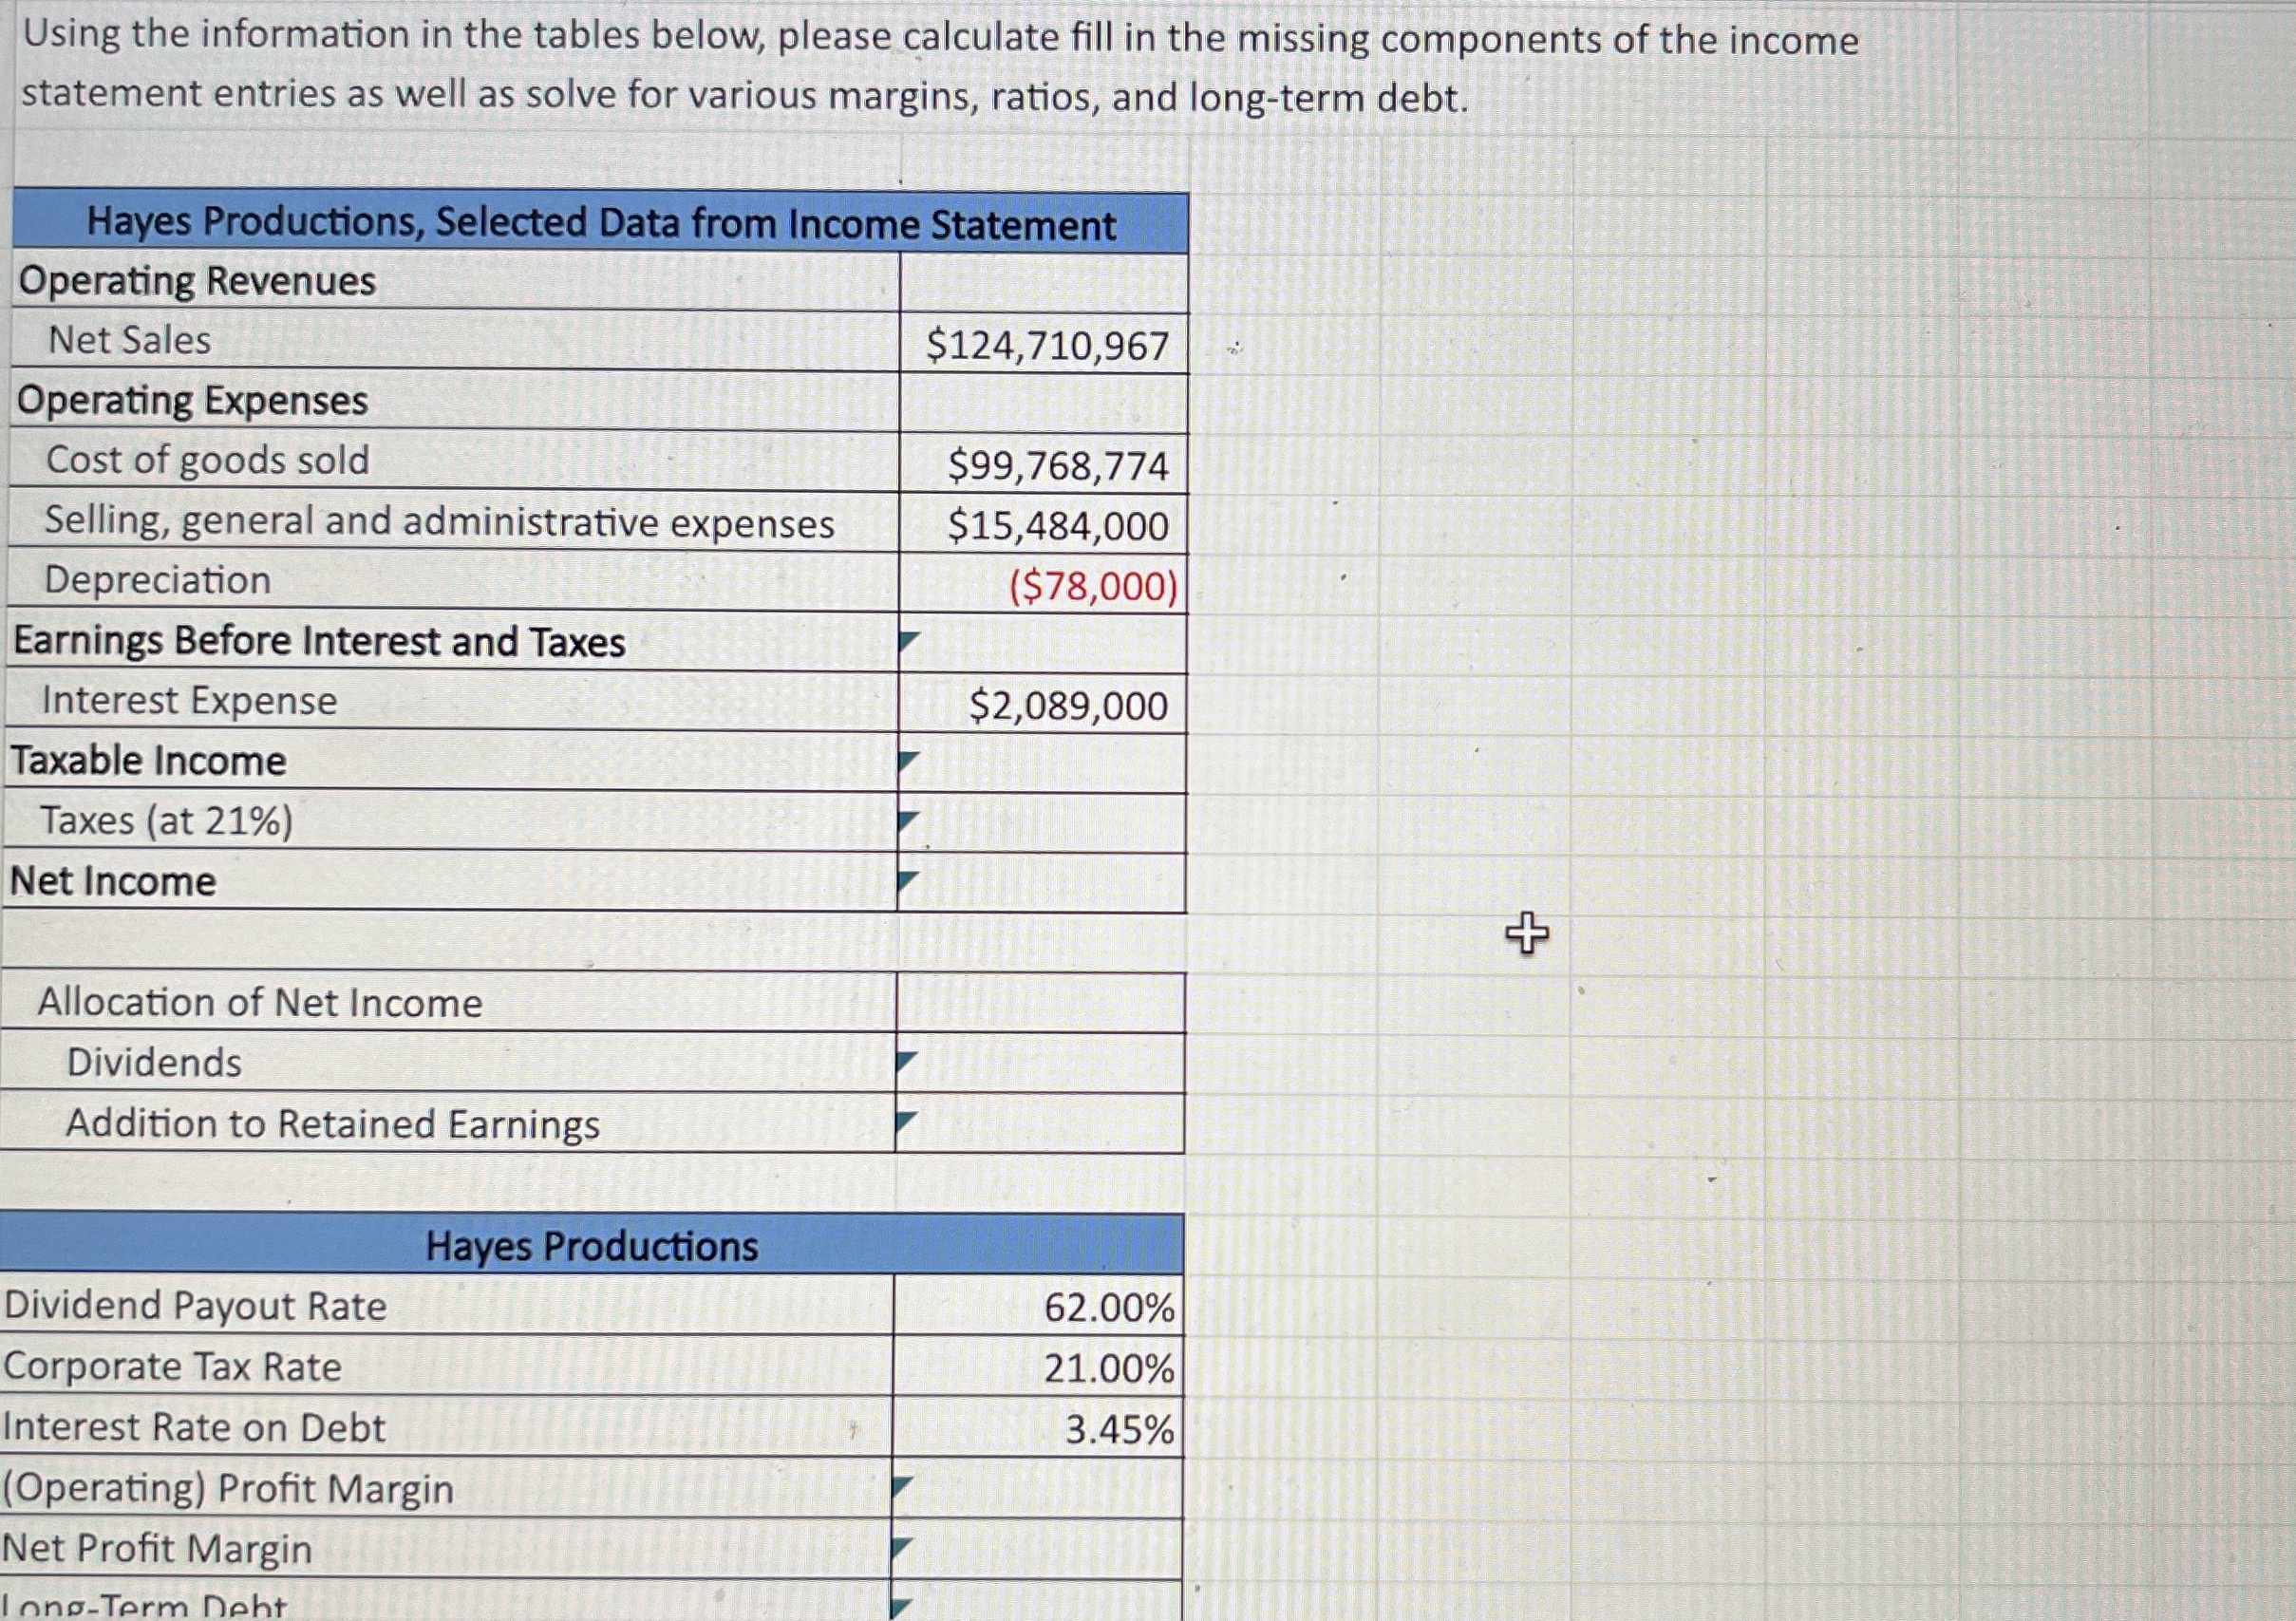
Task: Click the empty Taxes (at 21%) cell
Action: (x=1044, y=823)
